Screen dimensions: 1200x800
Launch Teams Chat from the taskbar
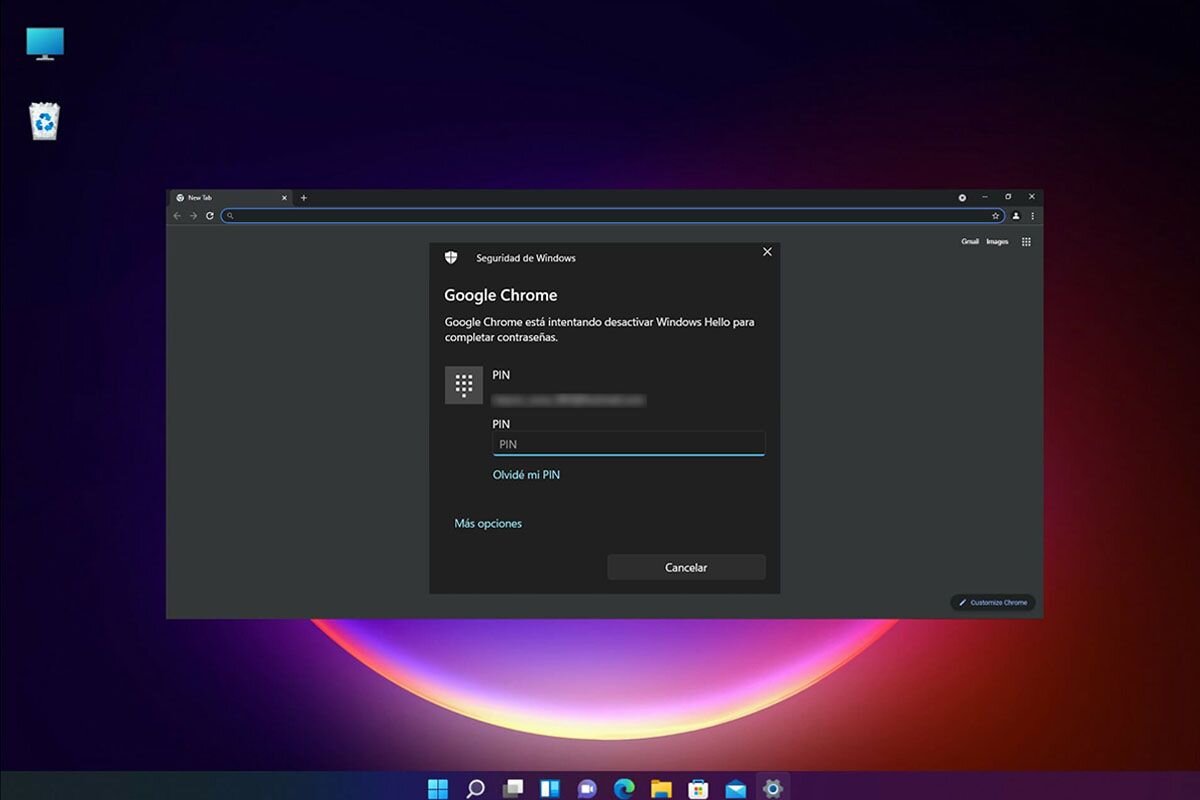pyautogui.click(x=587, y=788)
